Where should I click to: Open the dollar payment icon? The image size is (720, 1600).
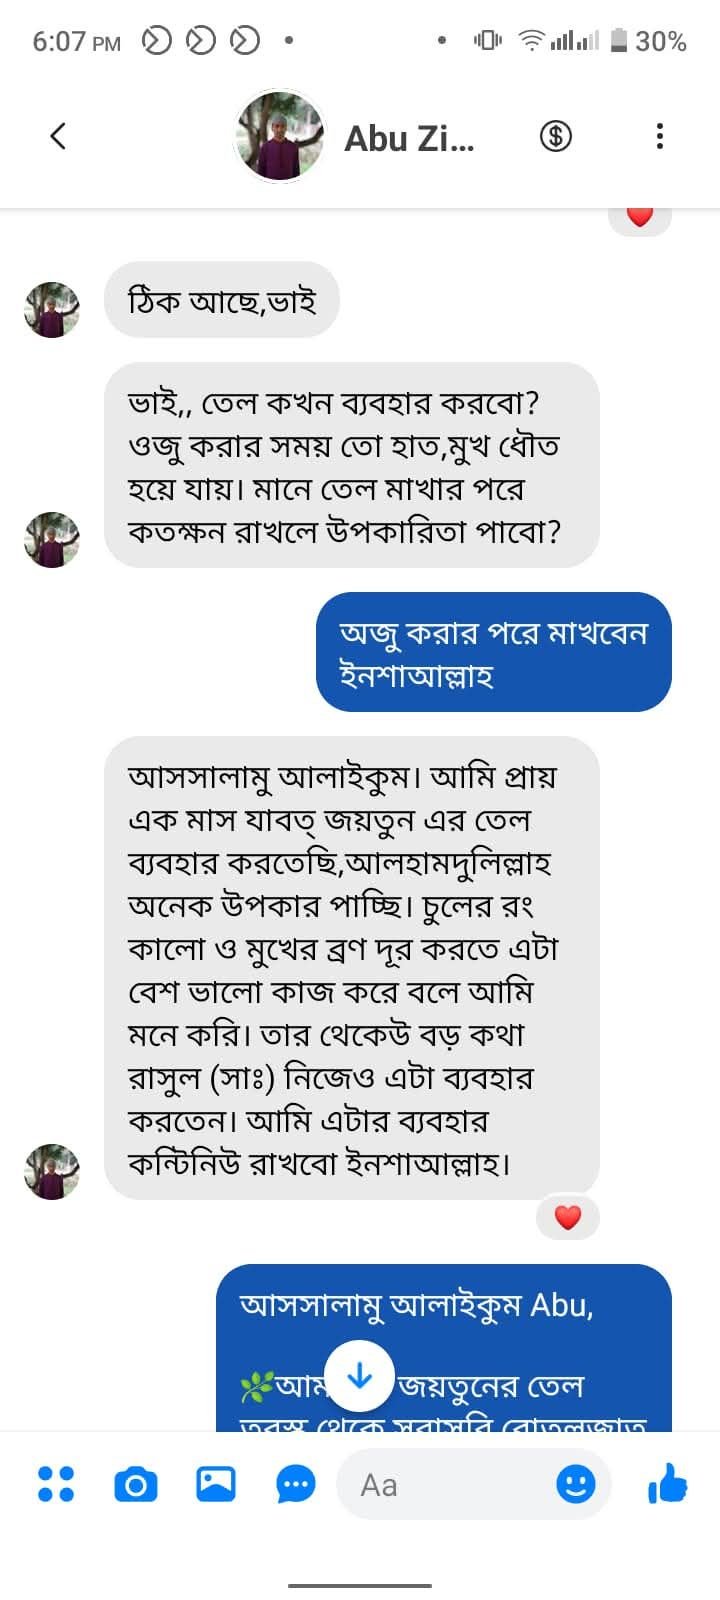coord(555,136)
